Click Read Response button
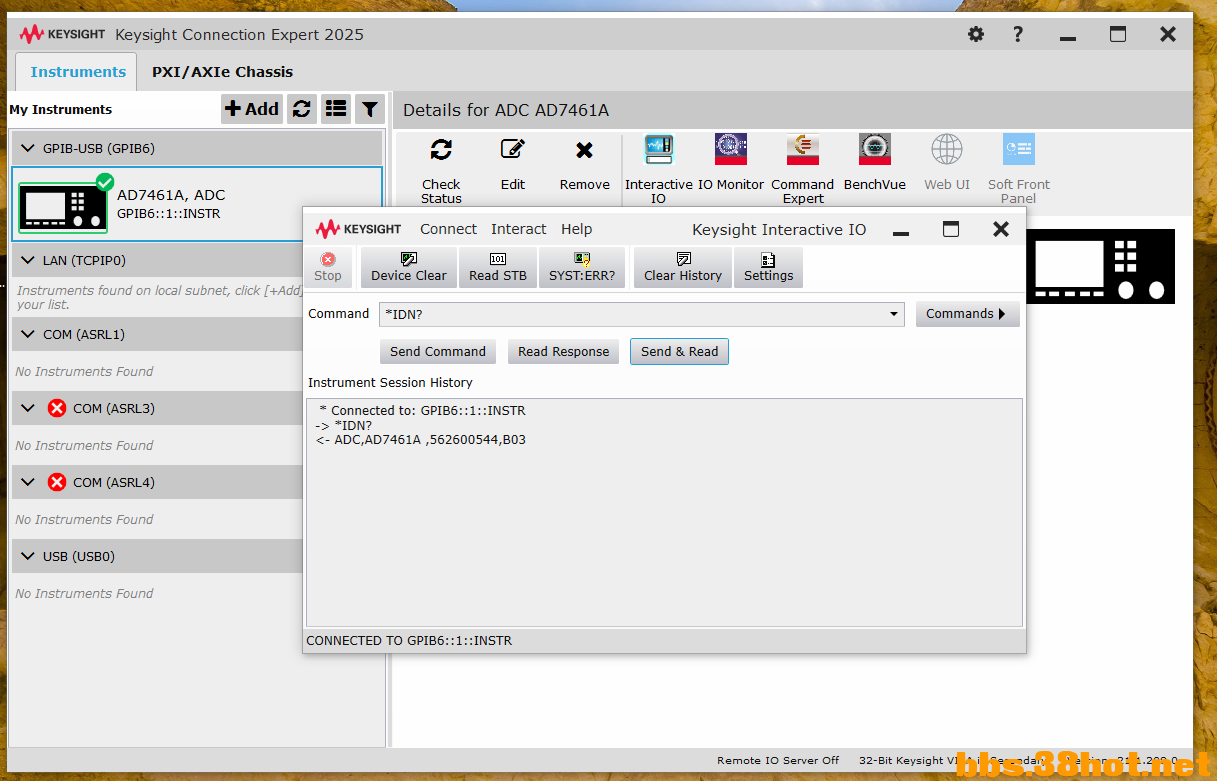The width and height of the screenshot is (1217, 781). pos(563,352)
